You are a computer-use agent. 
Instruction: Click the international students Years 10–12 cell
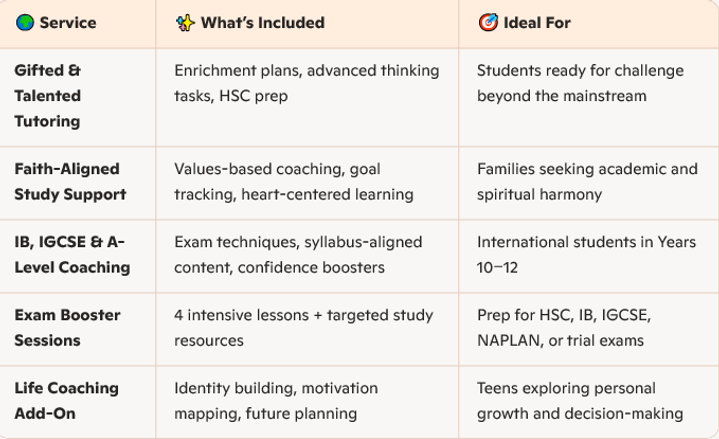[x=589, y=256]
